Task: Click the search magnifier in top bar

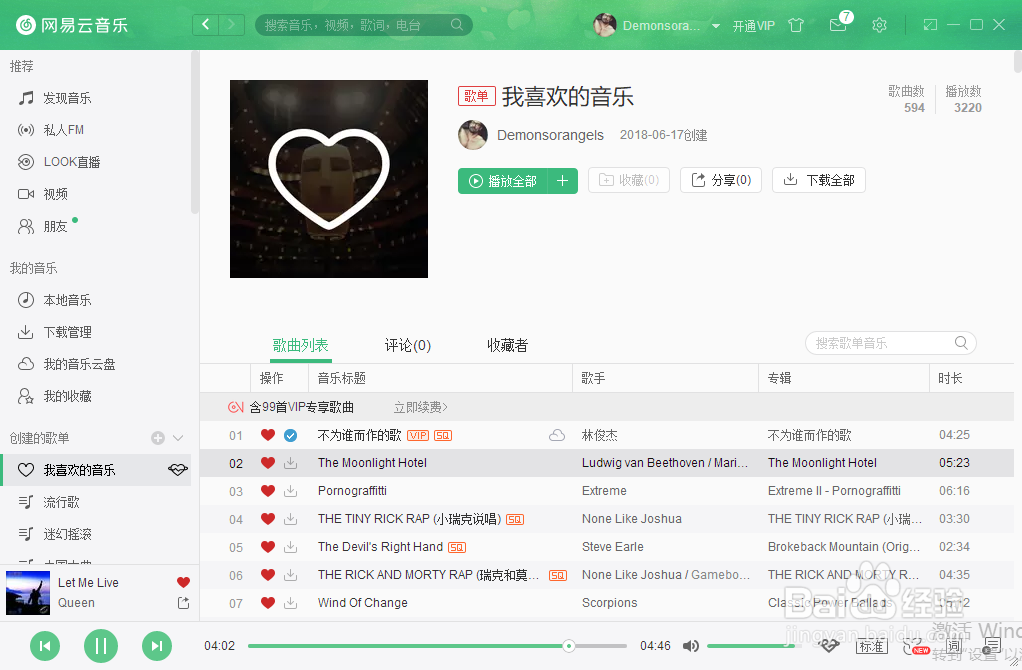Action: pos(457,25)
